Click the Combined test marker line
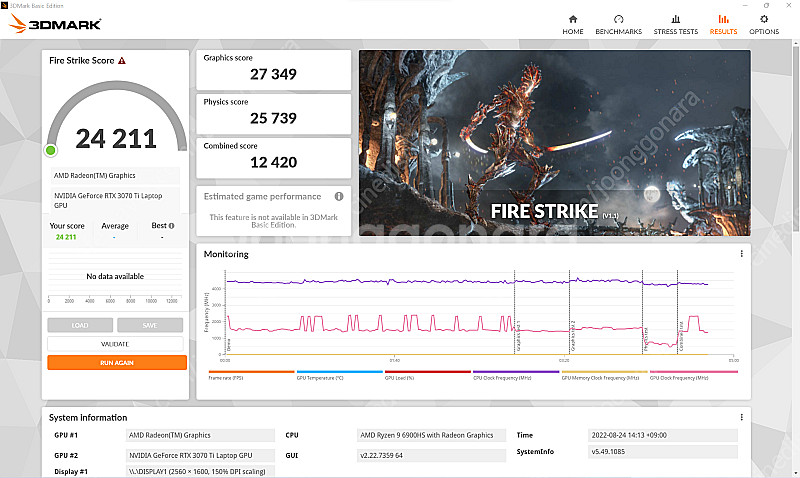This screenshot has height=478, width=800. click(678, 312)
